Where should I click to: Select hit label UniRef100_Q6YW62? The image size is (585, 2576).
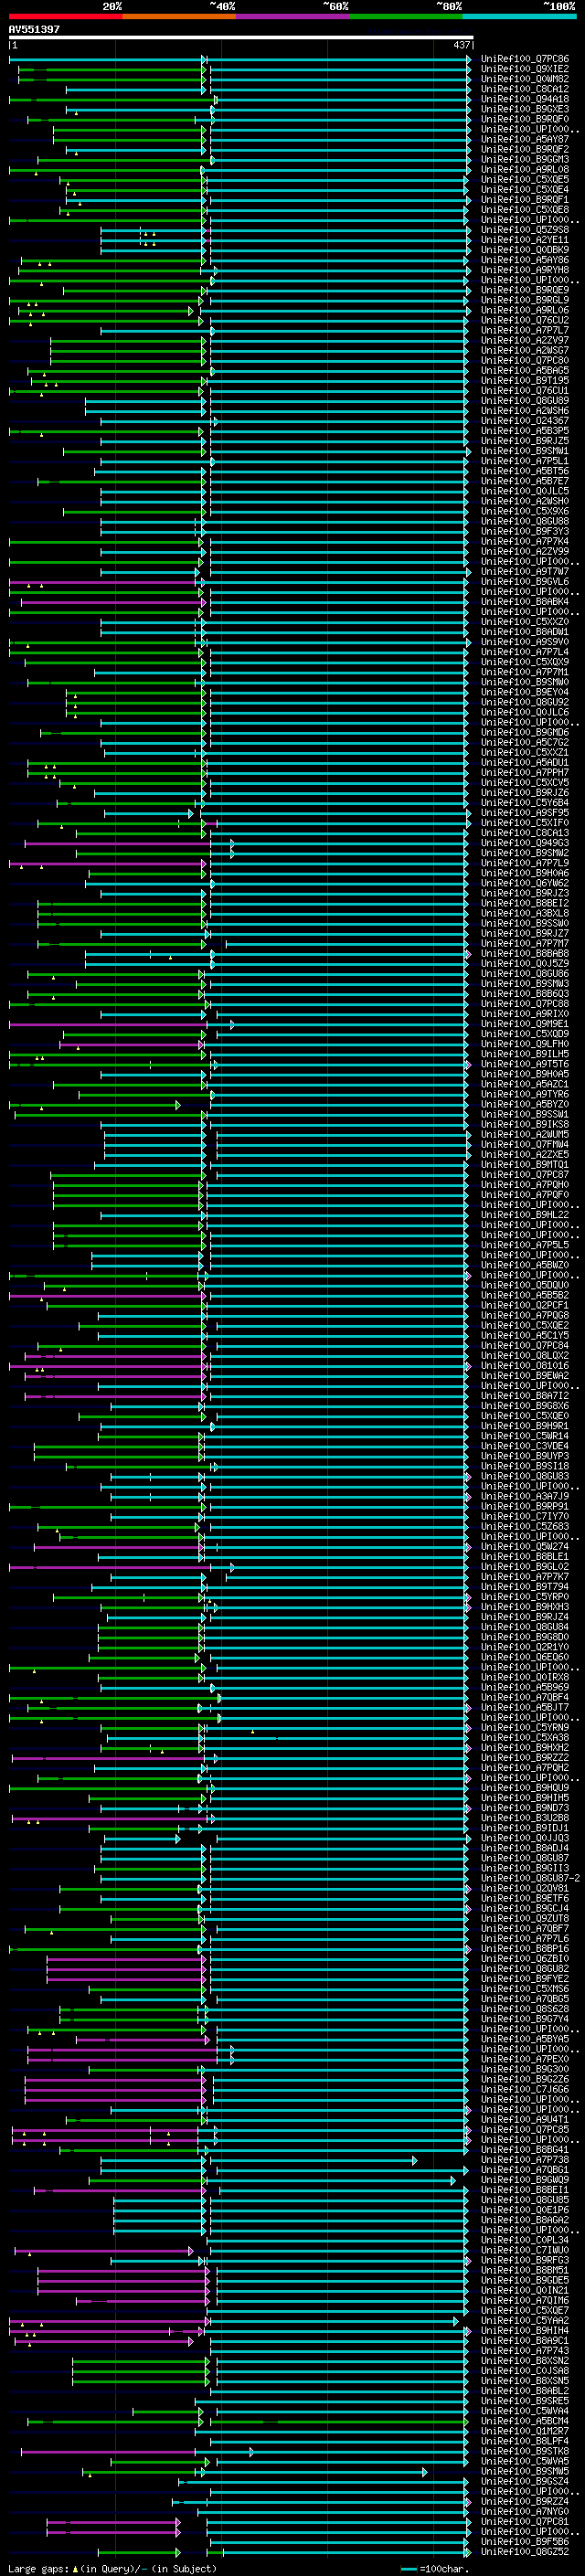point(525,883)
